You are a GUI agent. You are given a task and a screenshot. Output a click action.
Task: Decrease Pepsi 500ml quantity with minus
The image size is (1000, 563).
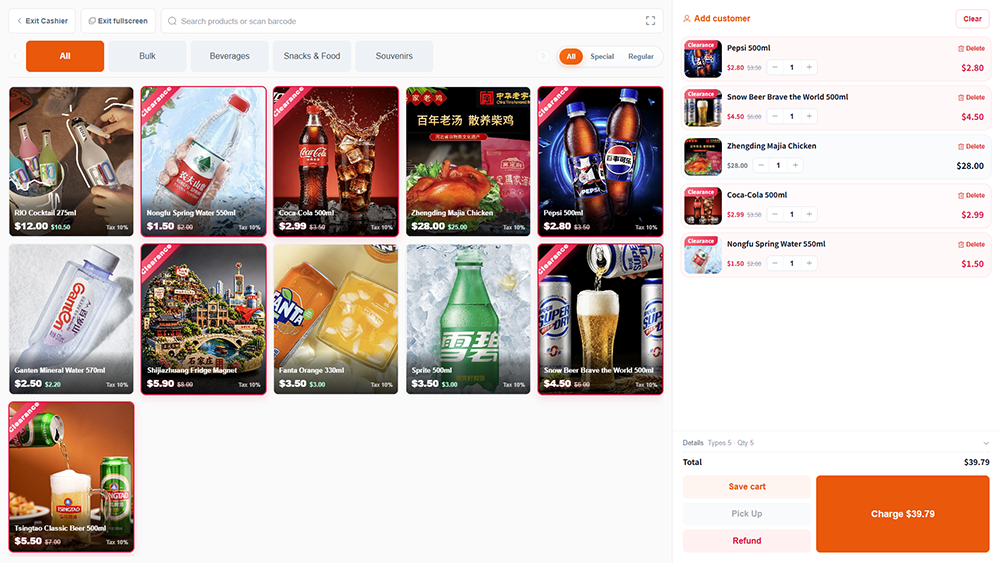(x=775, y=67)
